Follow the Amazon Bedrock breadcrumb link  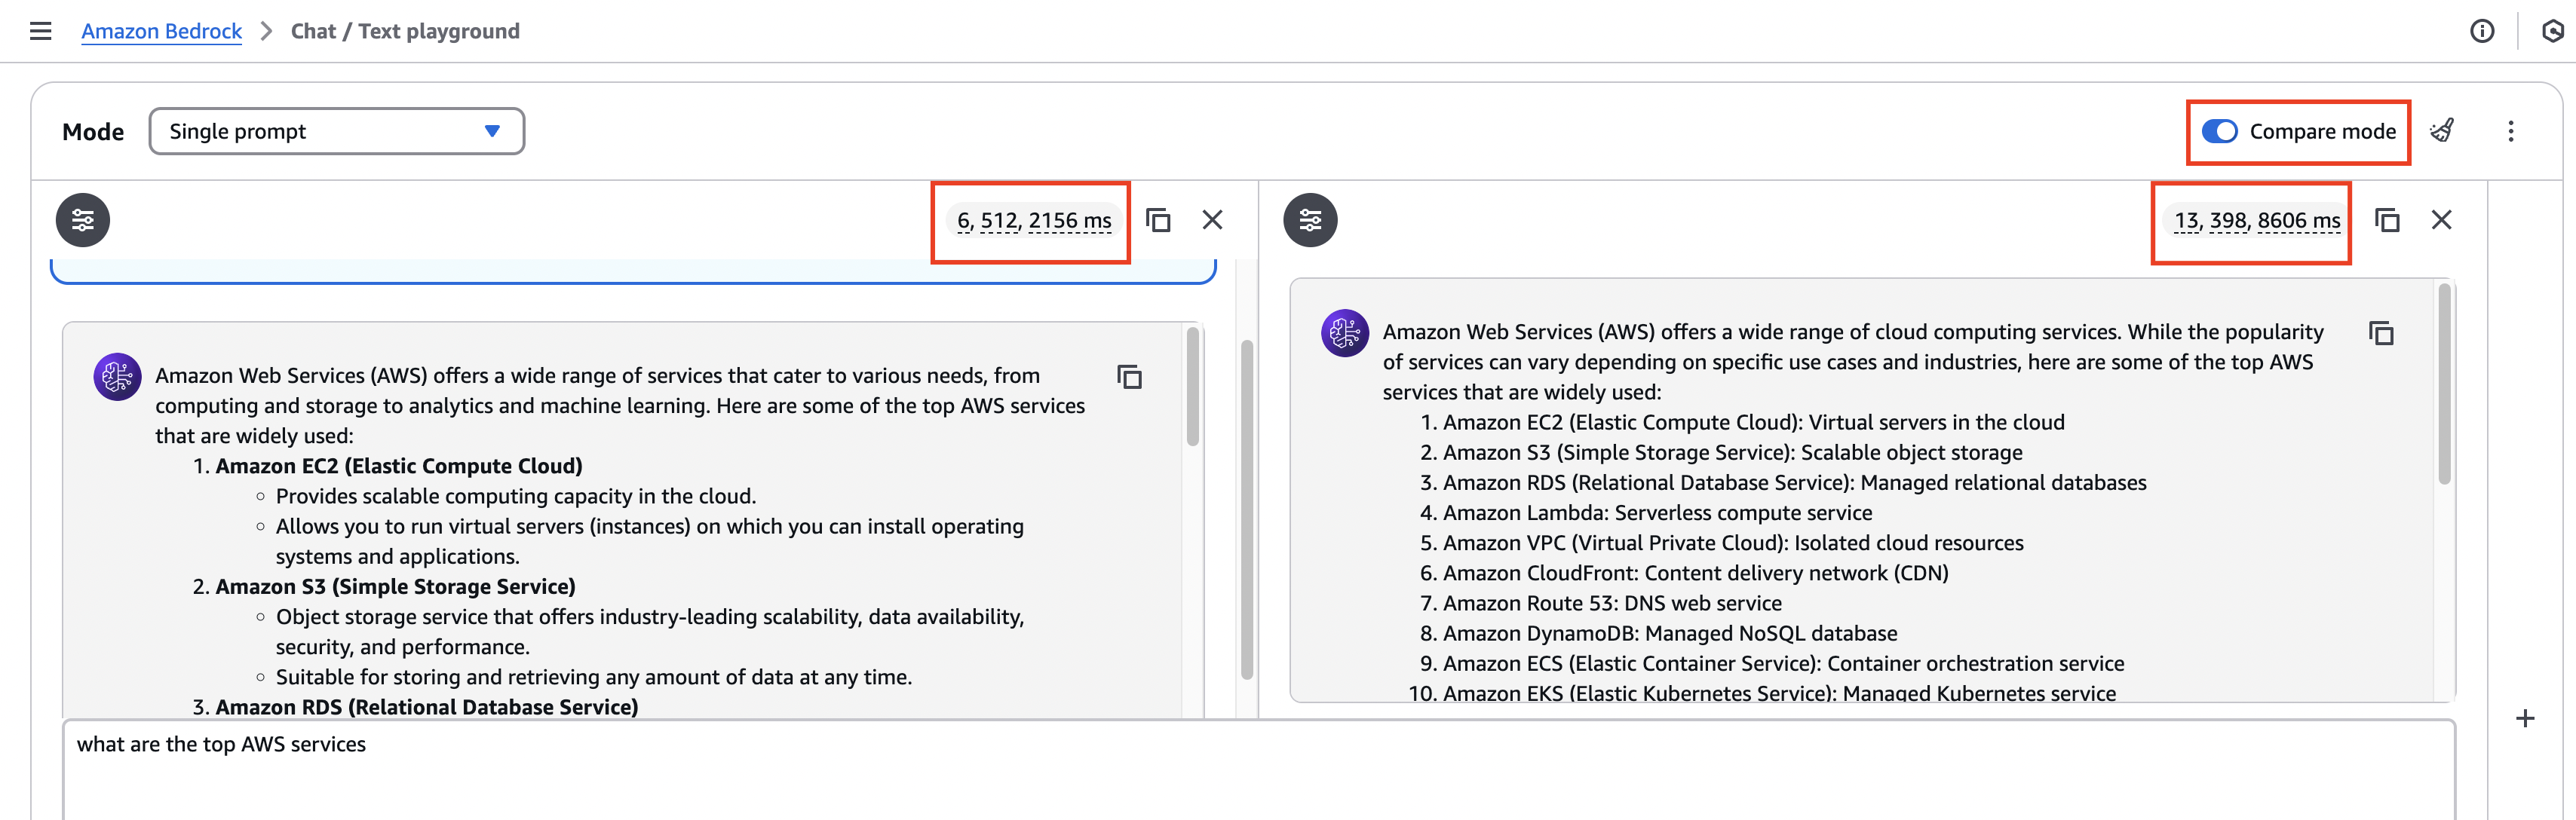(x=161, y=31)
